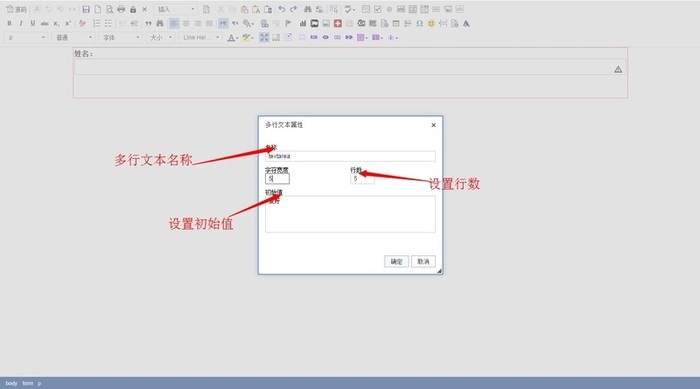Click the Save icon in toolbar

coord(86,9)
